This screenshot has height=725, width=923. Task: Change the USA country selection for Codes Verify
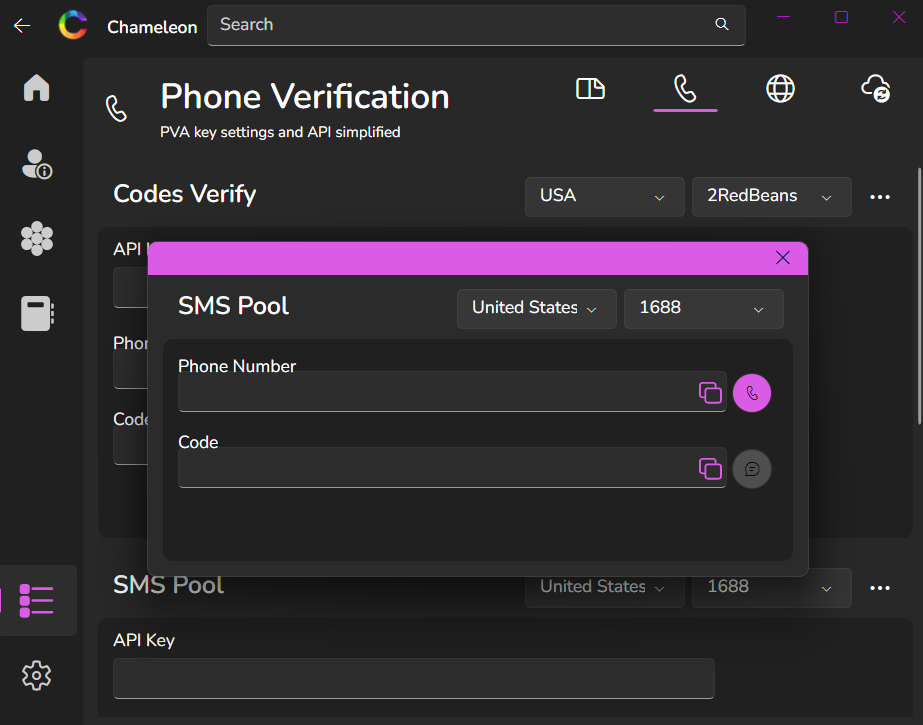(604, 197)
